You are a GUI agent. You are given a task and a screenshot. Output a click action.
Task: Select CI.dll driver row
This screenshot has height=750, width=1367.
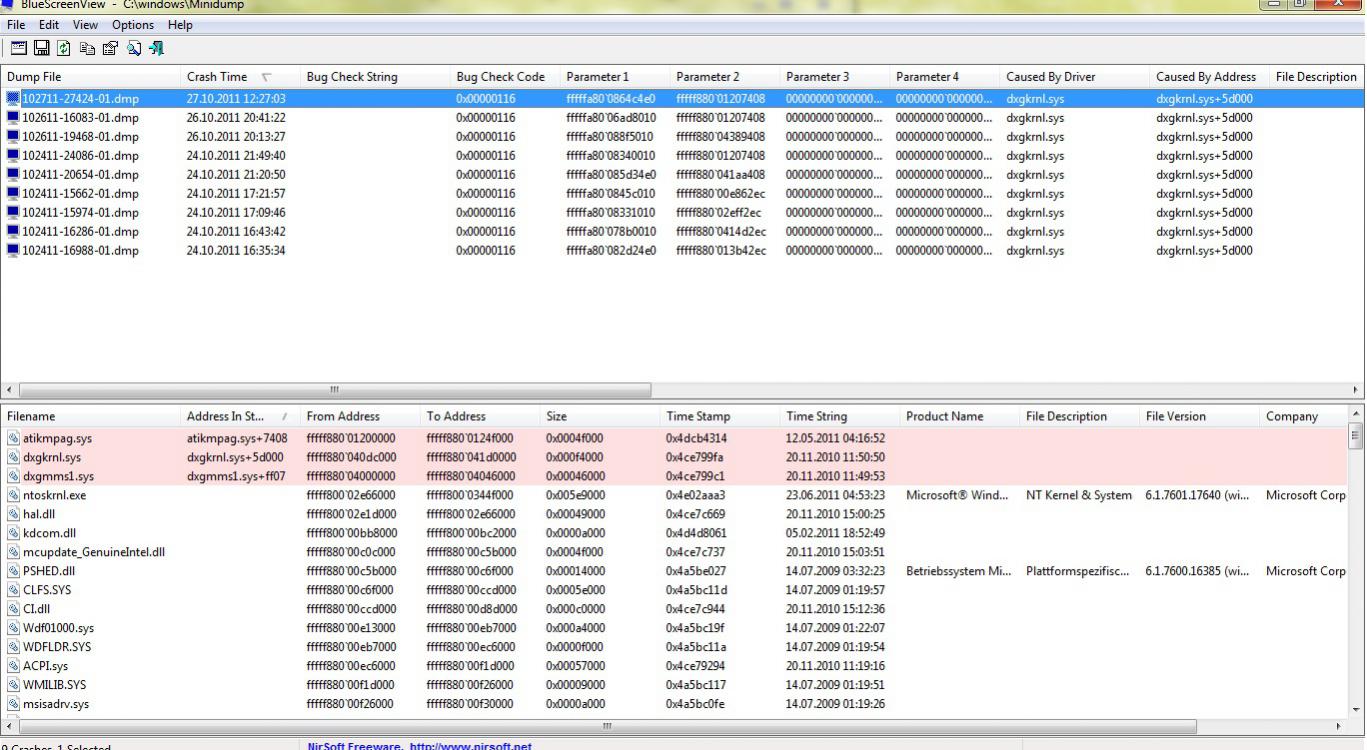tap(675, 609)
